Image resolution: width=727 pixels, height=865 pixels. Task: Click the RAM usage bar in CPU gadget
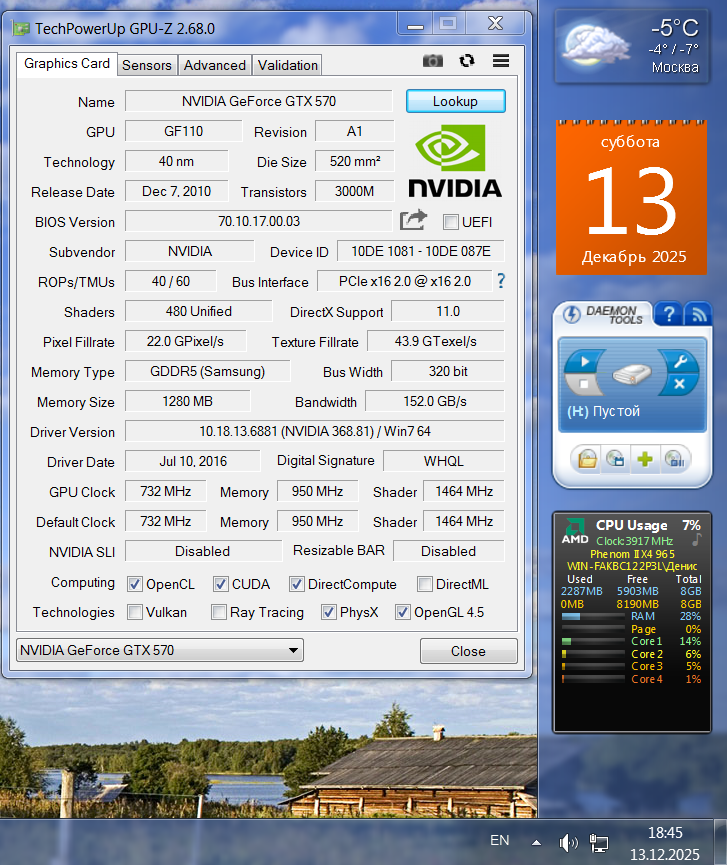(x=592, y=616)
